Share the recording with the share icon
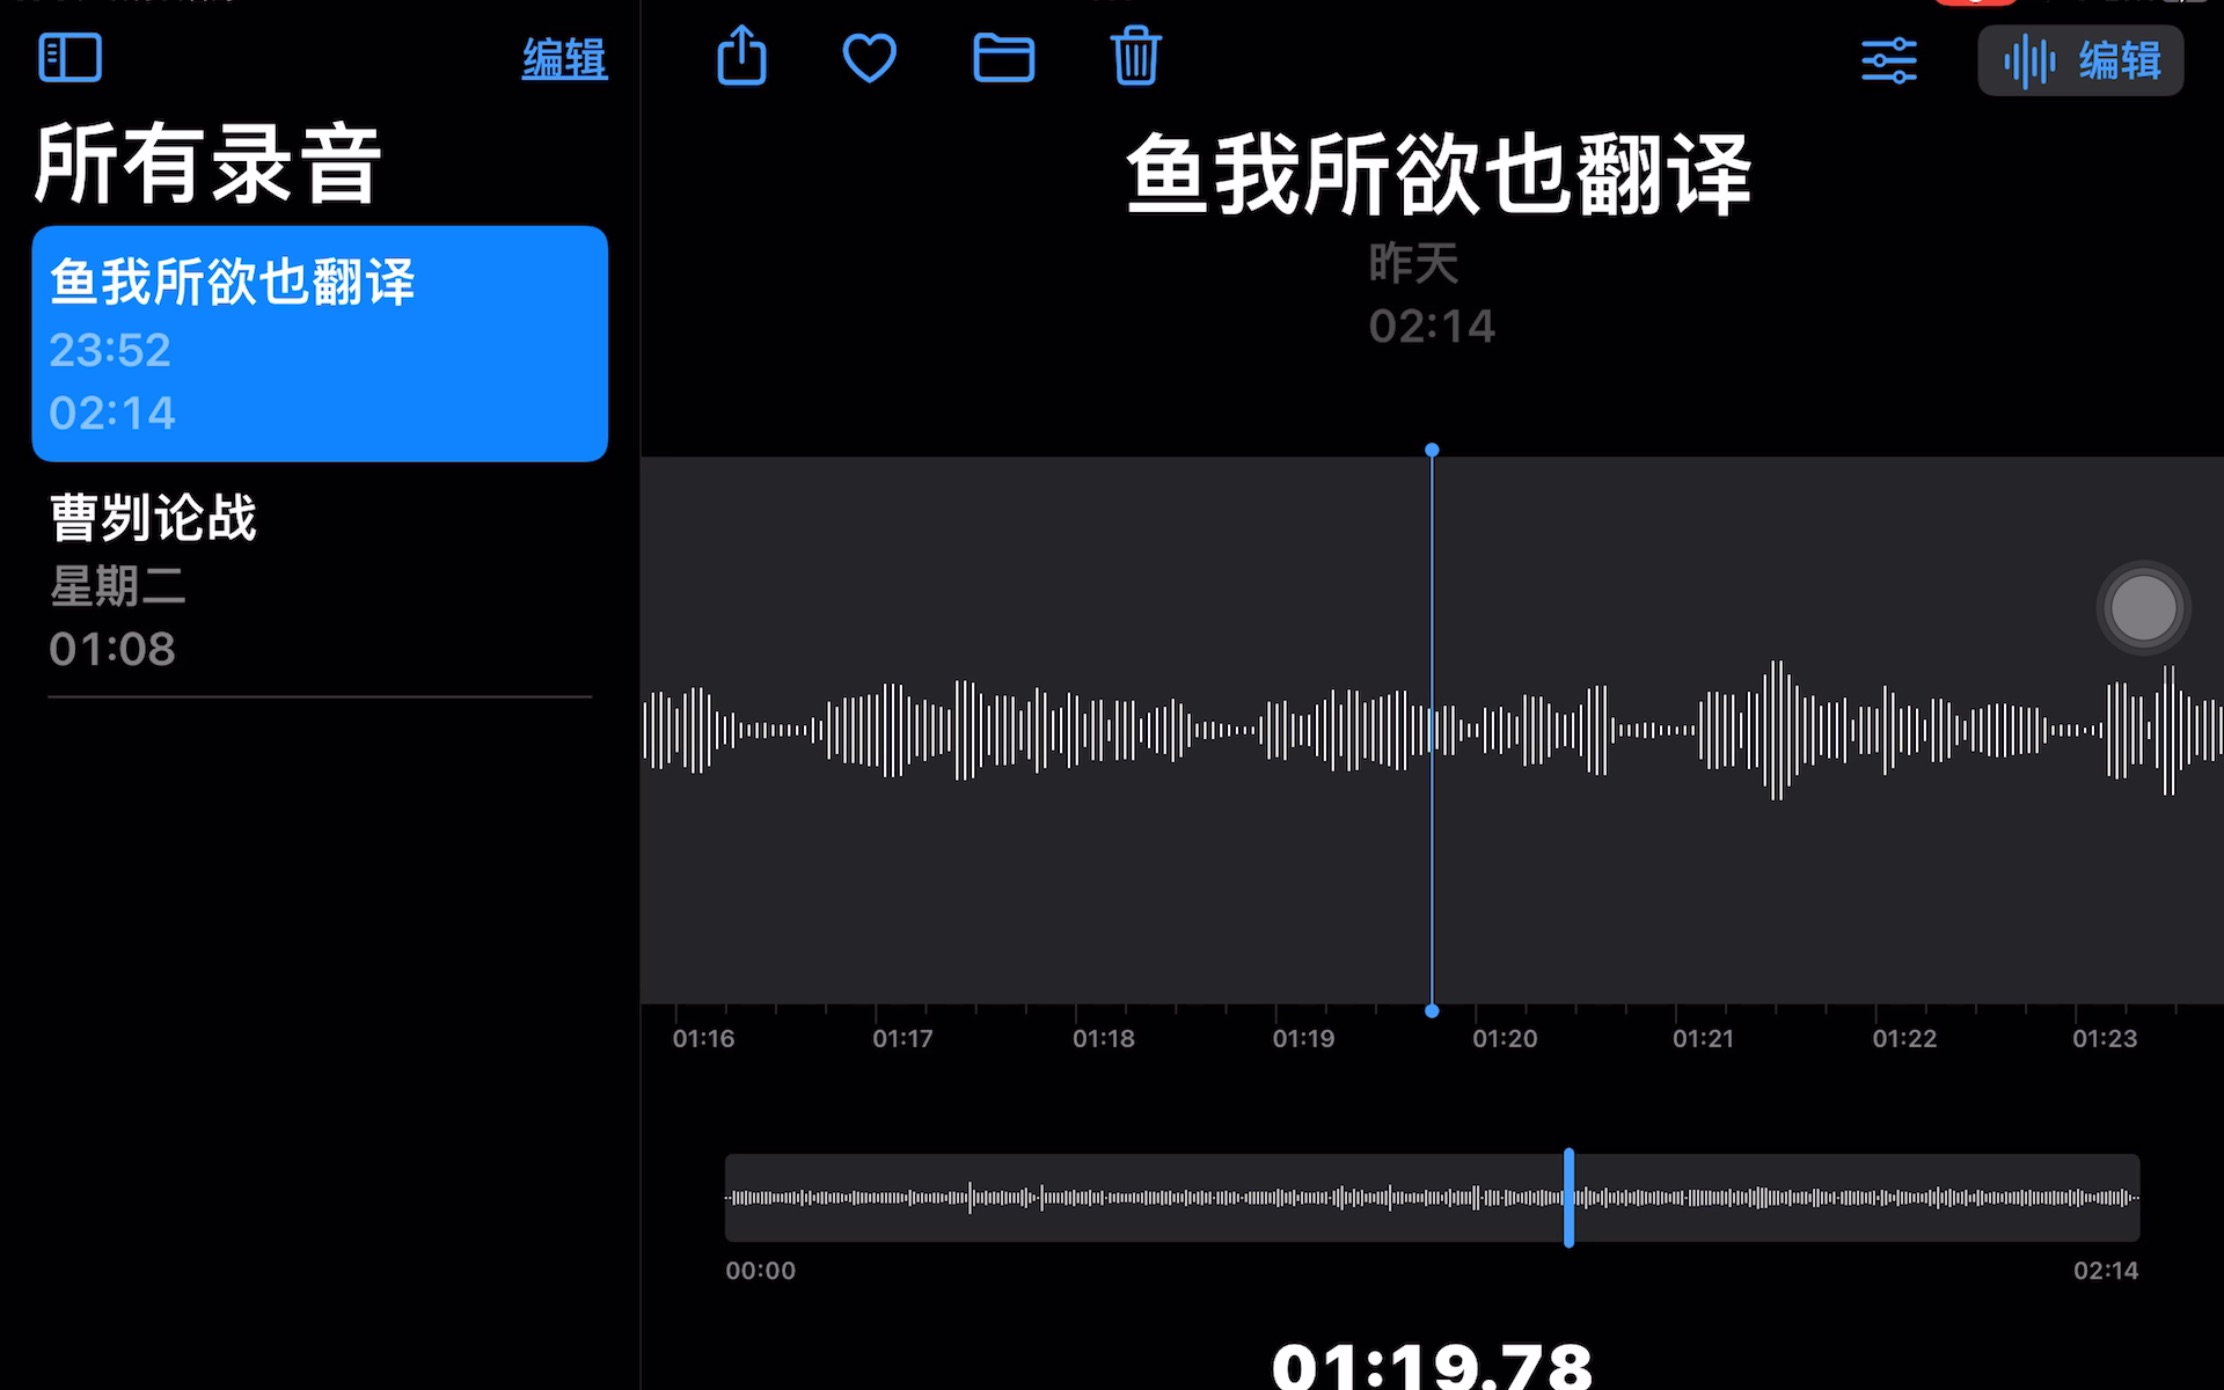The width and height of the screenshot is (2224, 1390). 742,56
